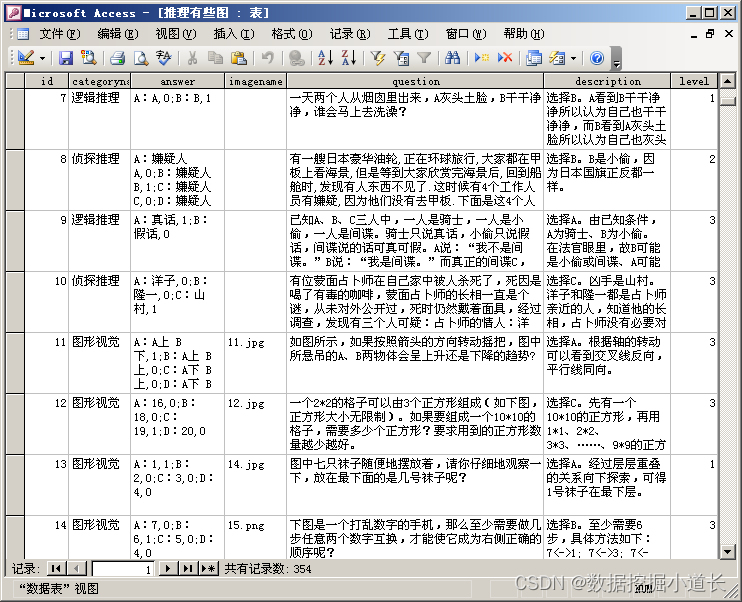Image resolution: width=742 pixels, height=602 pixels.
Task: Click new record navigation button
Action: [x=208, y=568]
